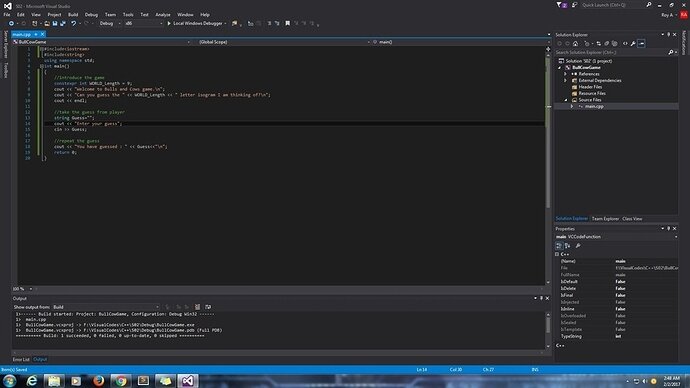
Task: Click the View Code icon in Solution Explorer
Action: tap(625, 44)
